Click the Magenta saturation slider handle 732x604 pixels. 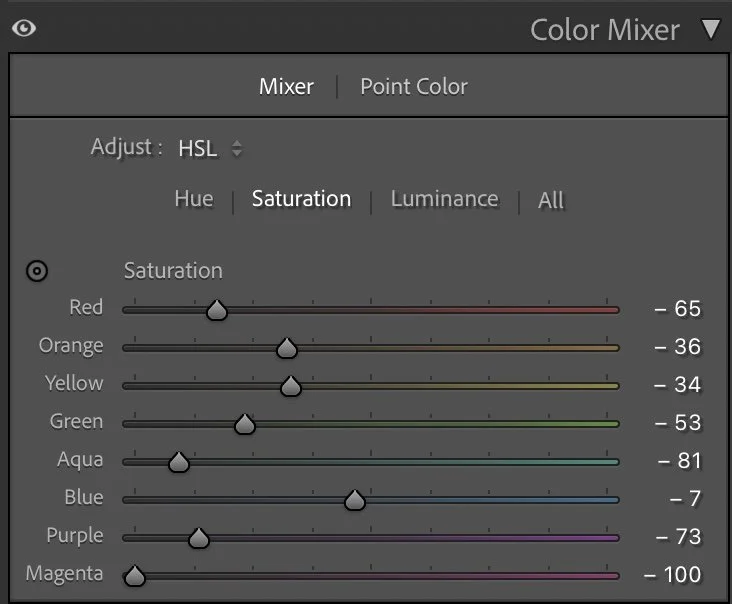(x=135, y=576)
